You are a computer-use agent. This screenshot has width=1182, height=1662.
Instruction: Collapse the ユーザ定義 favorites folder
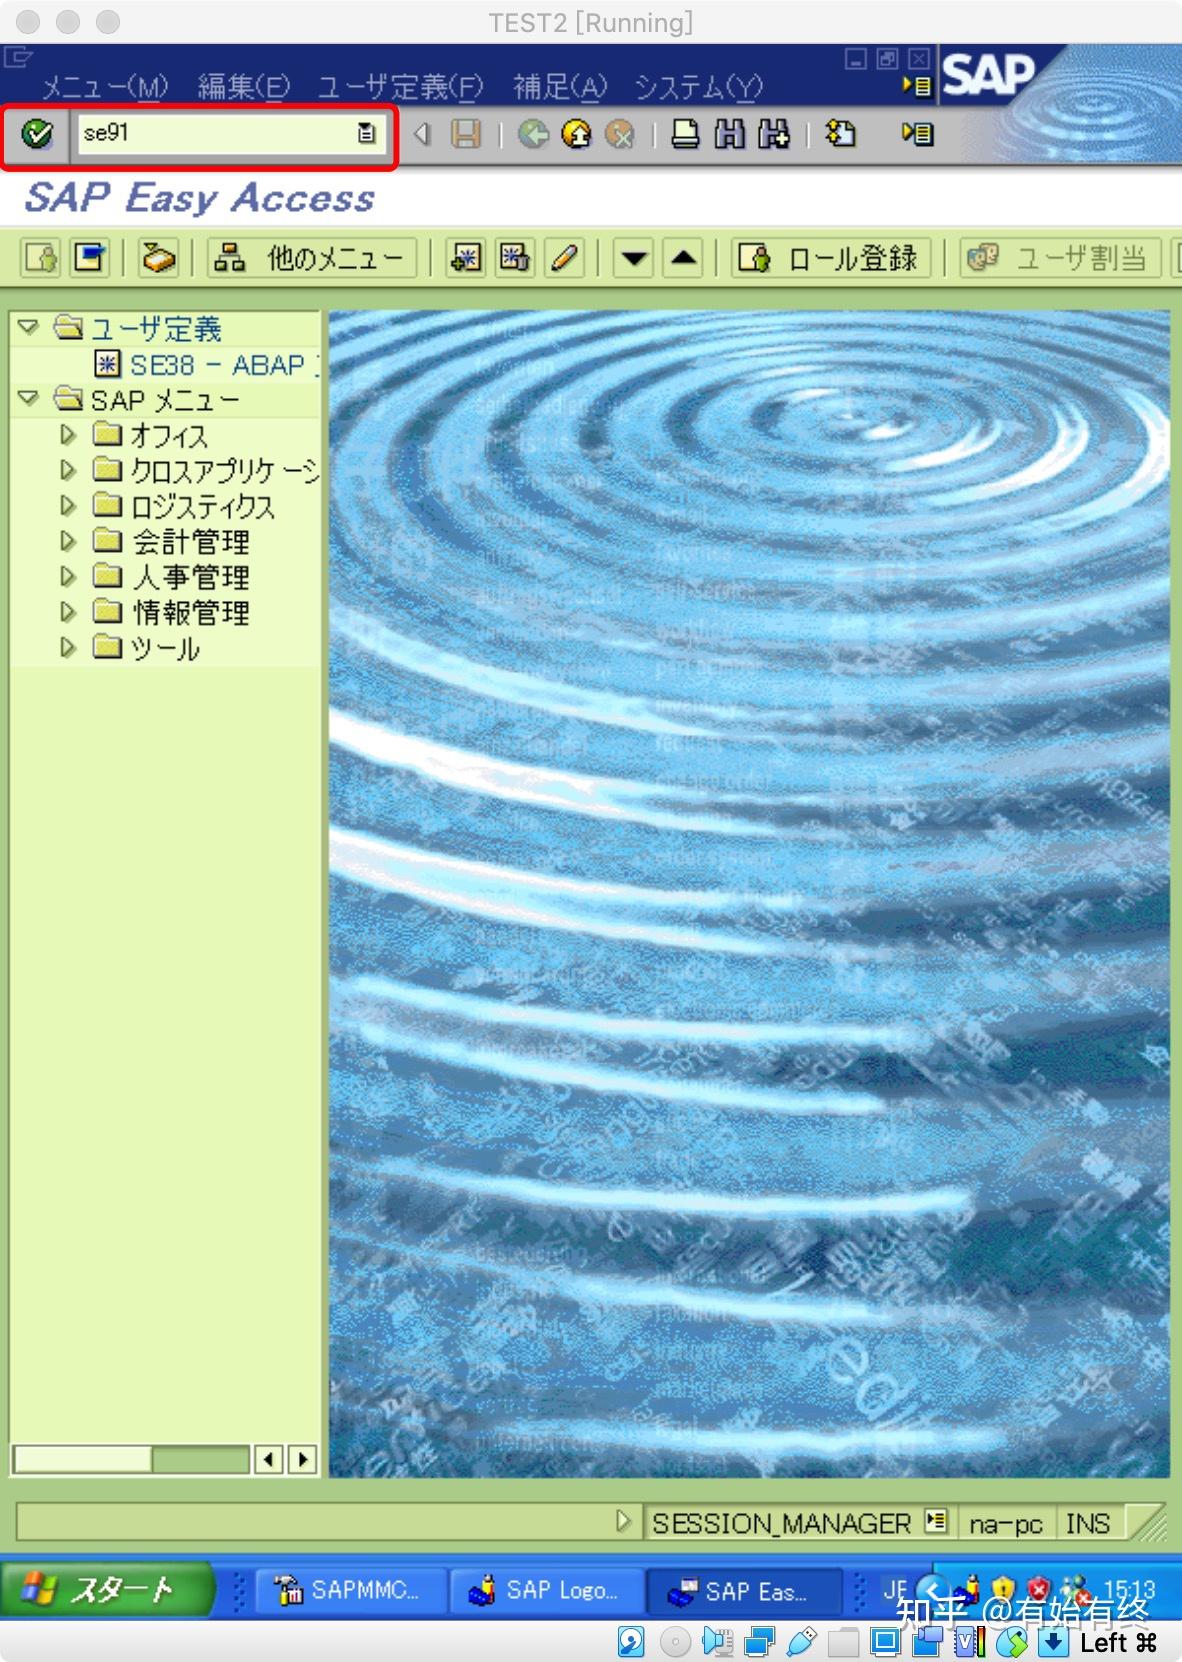coord(29,327)
